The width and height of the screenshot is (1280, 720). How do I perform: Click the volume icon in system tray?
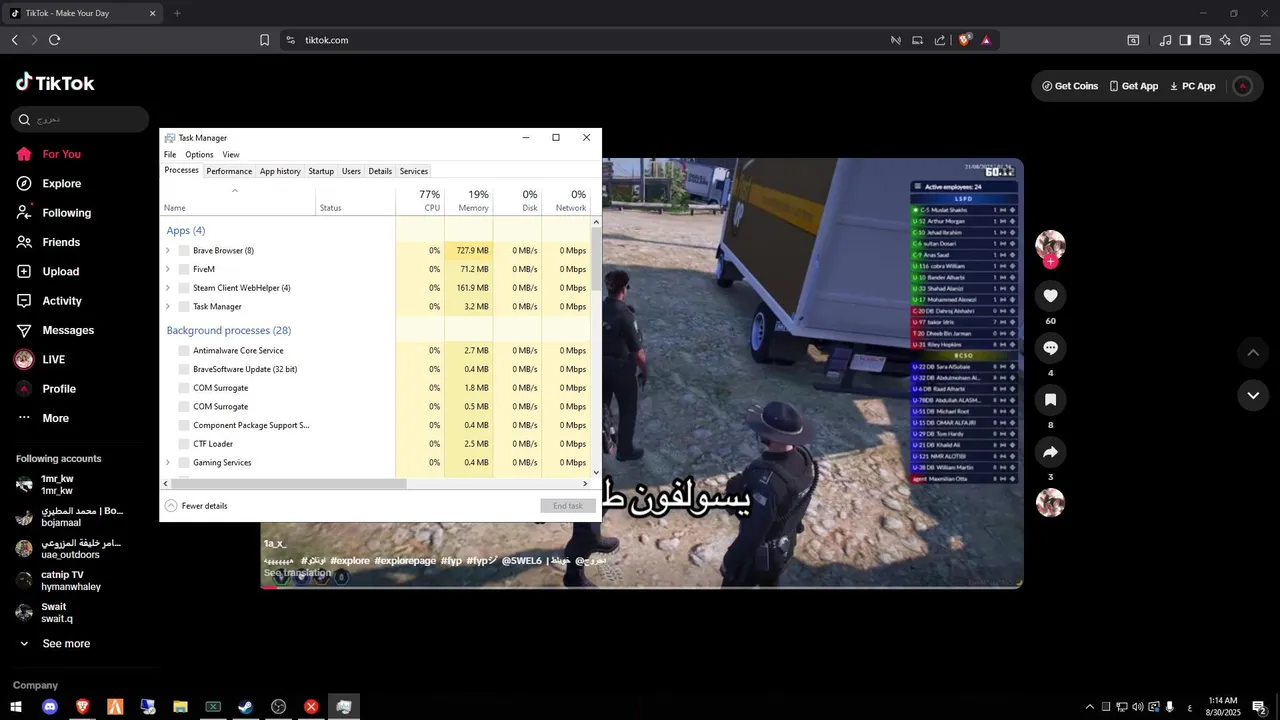[1137, 707]
